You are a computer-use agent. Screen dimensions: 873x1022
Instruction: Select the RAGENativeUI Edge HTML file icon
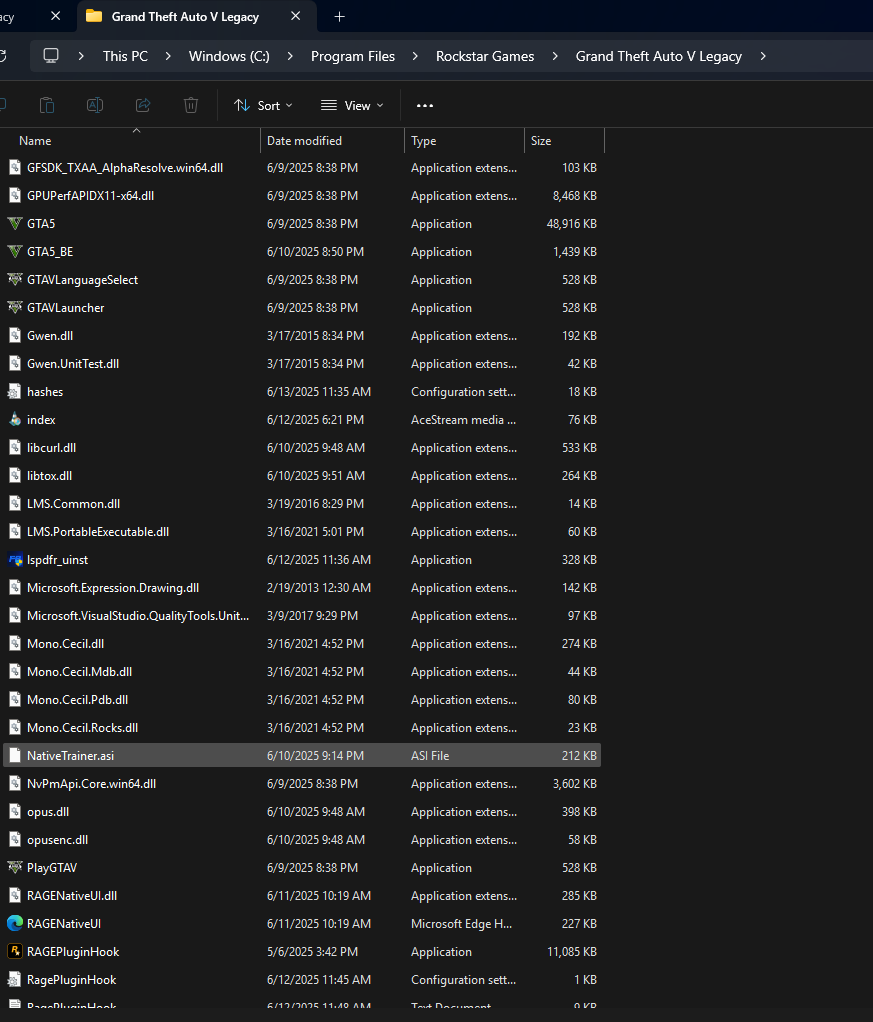click(x=15, y=924)
